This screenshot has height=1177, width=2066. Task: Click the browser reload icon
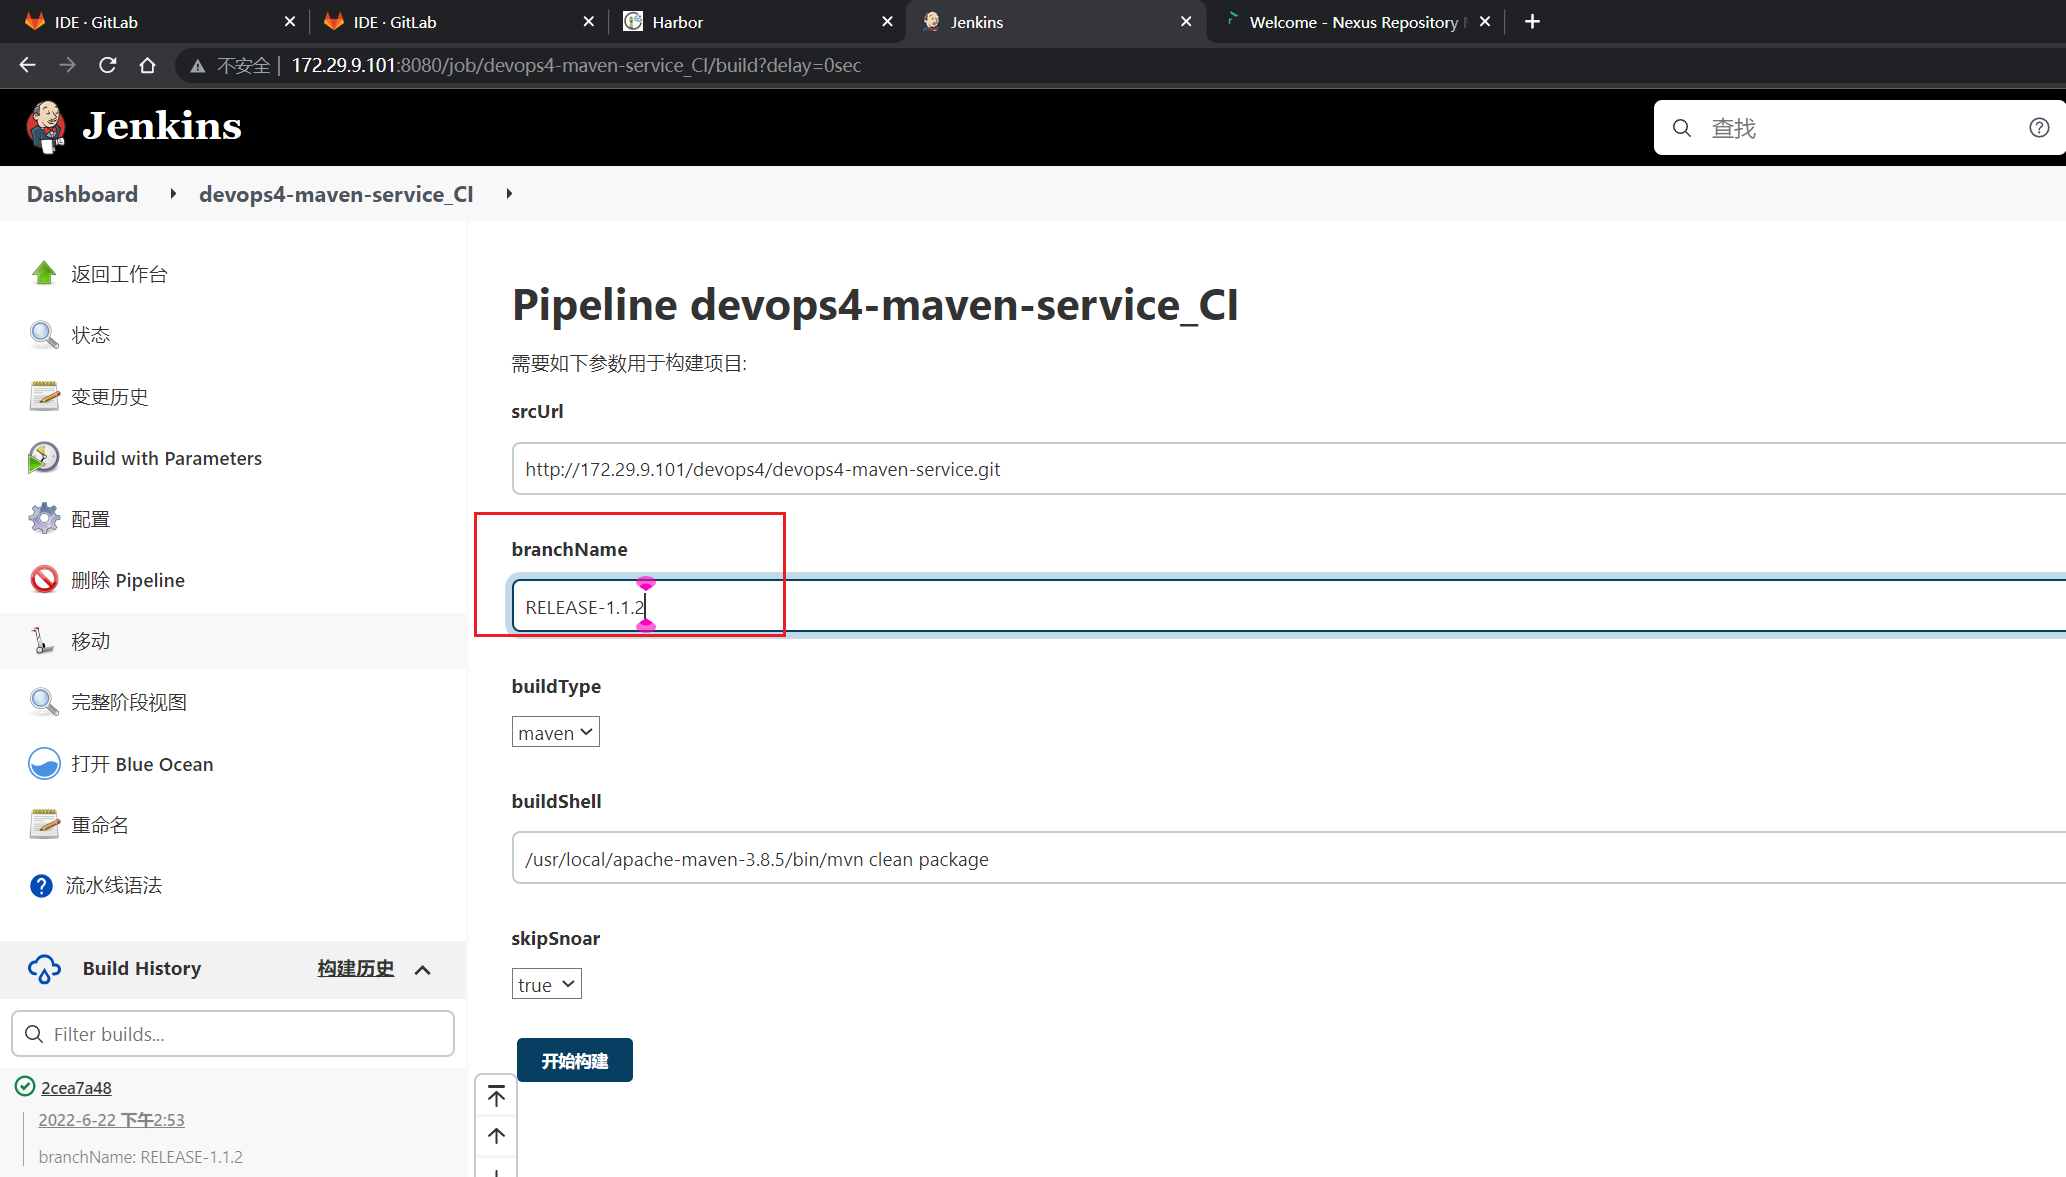click(x=108, y=65)
